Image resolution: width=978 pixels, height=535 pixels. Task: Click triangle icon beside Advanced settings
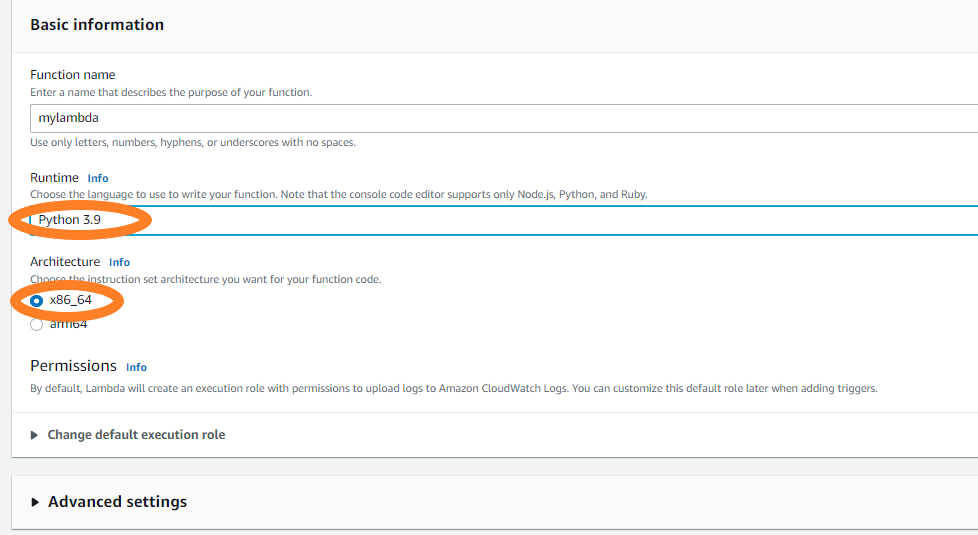[x=36, y=502]
